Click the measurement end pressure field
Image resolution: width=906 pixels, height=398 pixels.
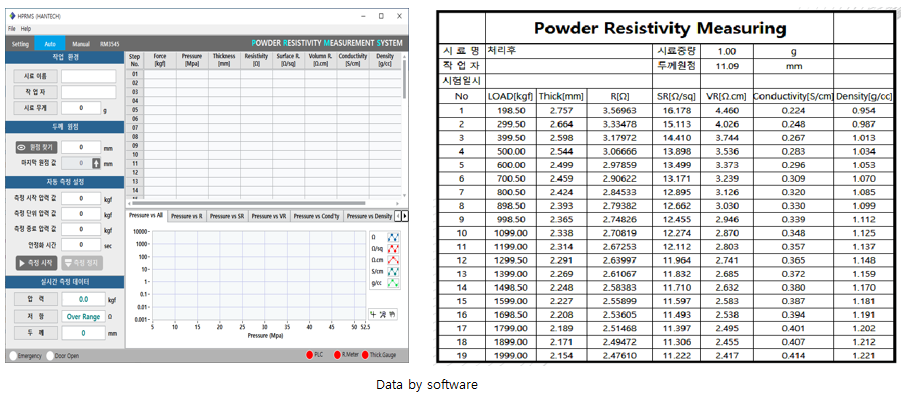[x=81, y=230]
